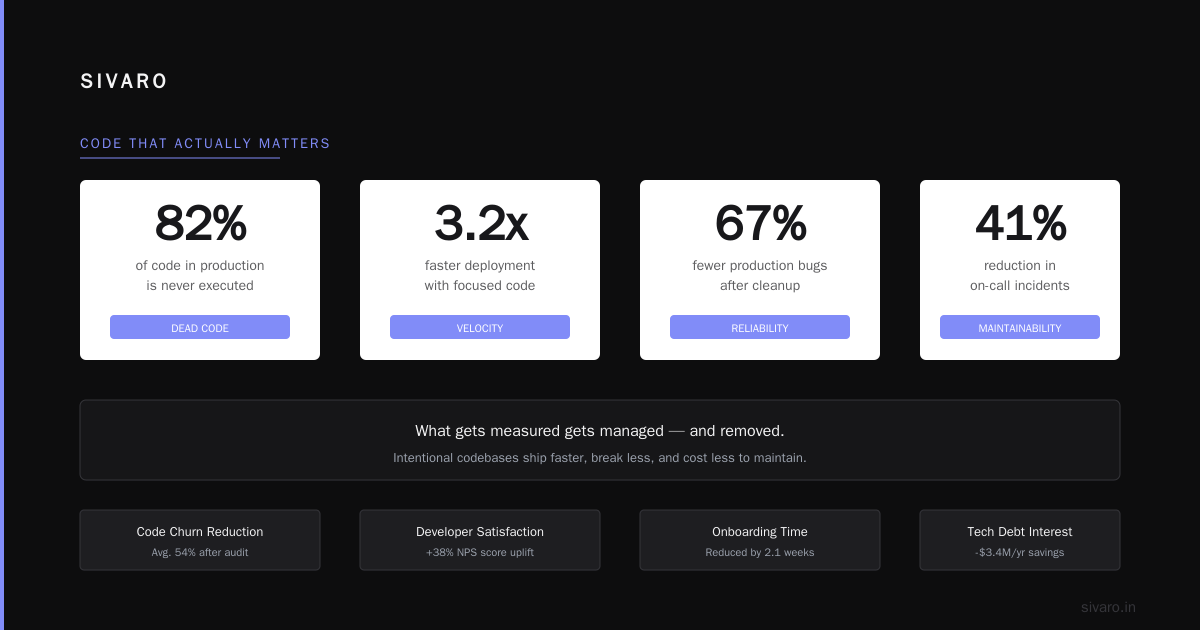Open the Code Churn Reduction card
The width and height of the screenshot is (1200, 630).
[200, 540]
